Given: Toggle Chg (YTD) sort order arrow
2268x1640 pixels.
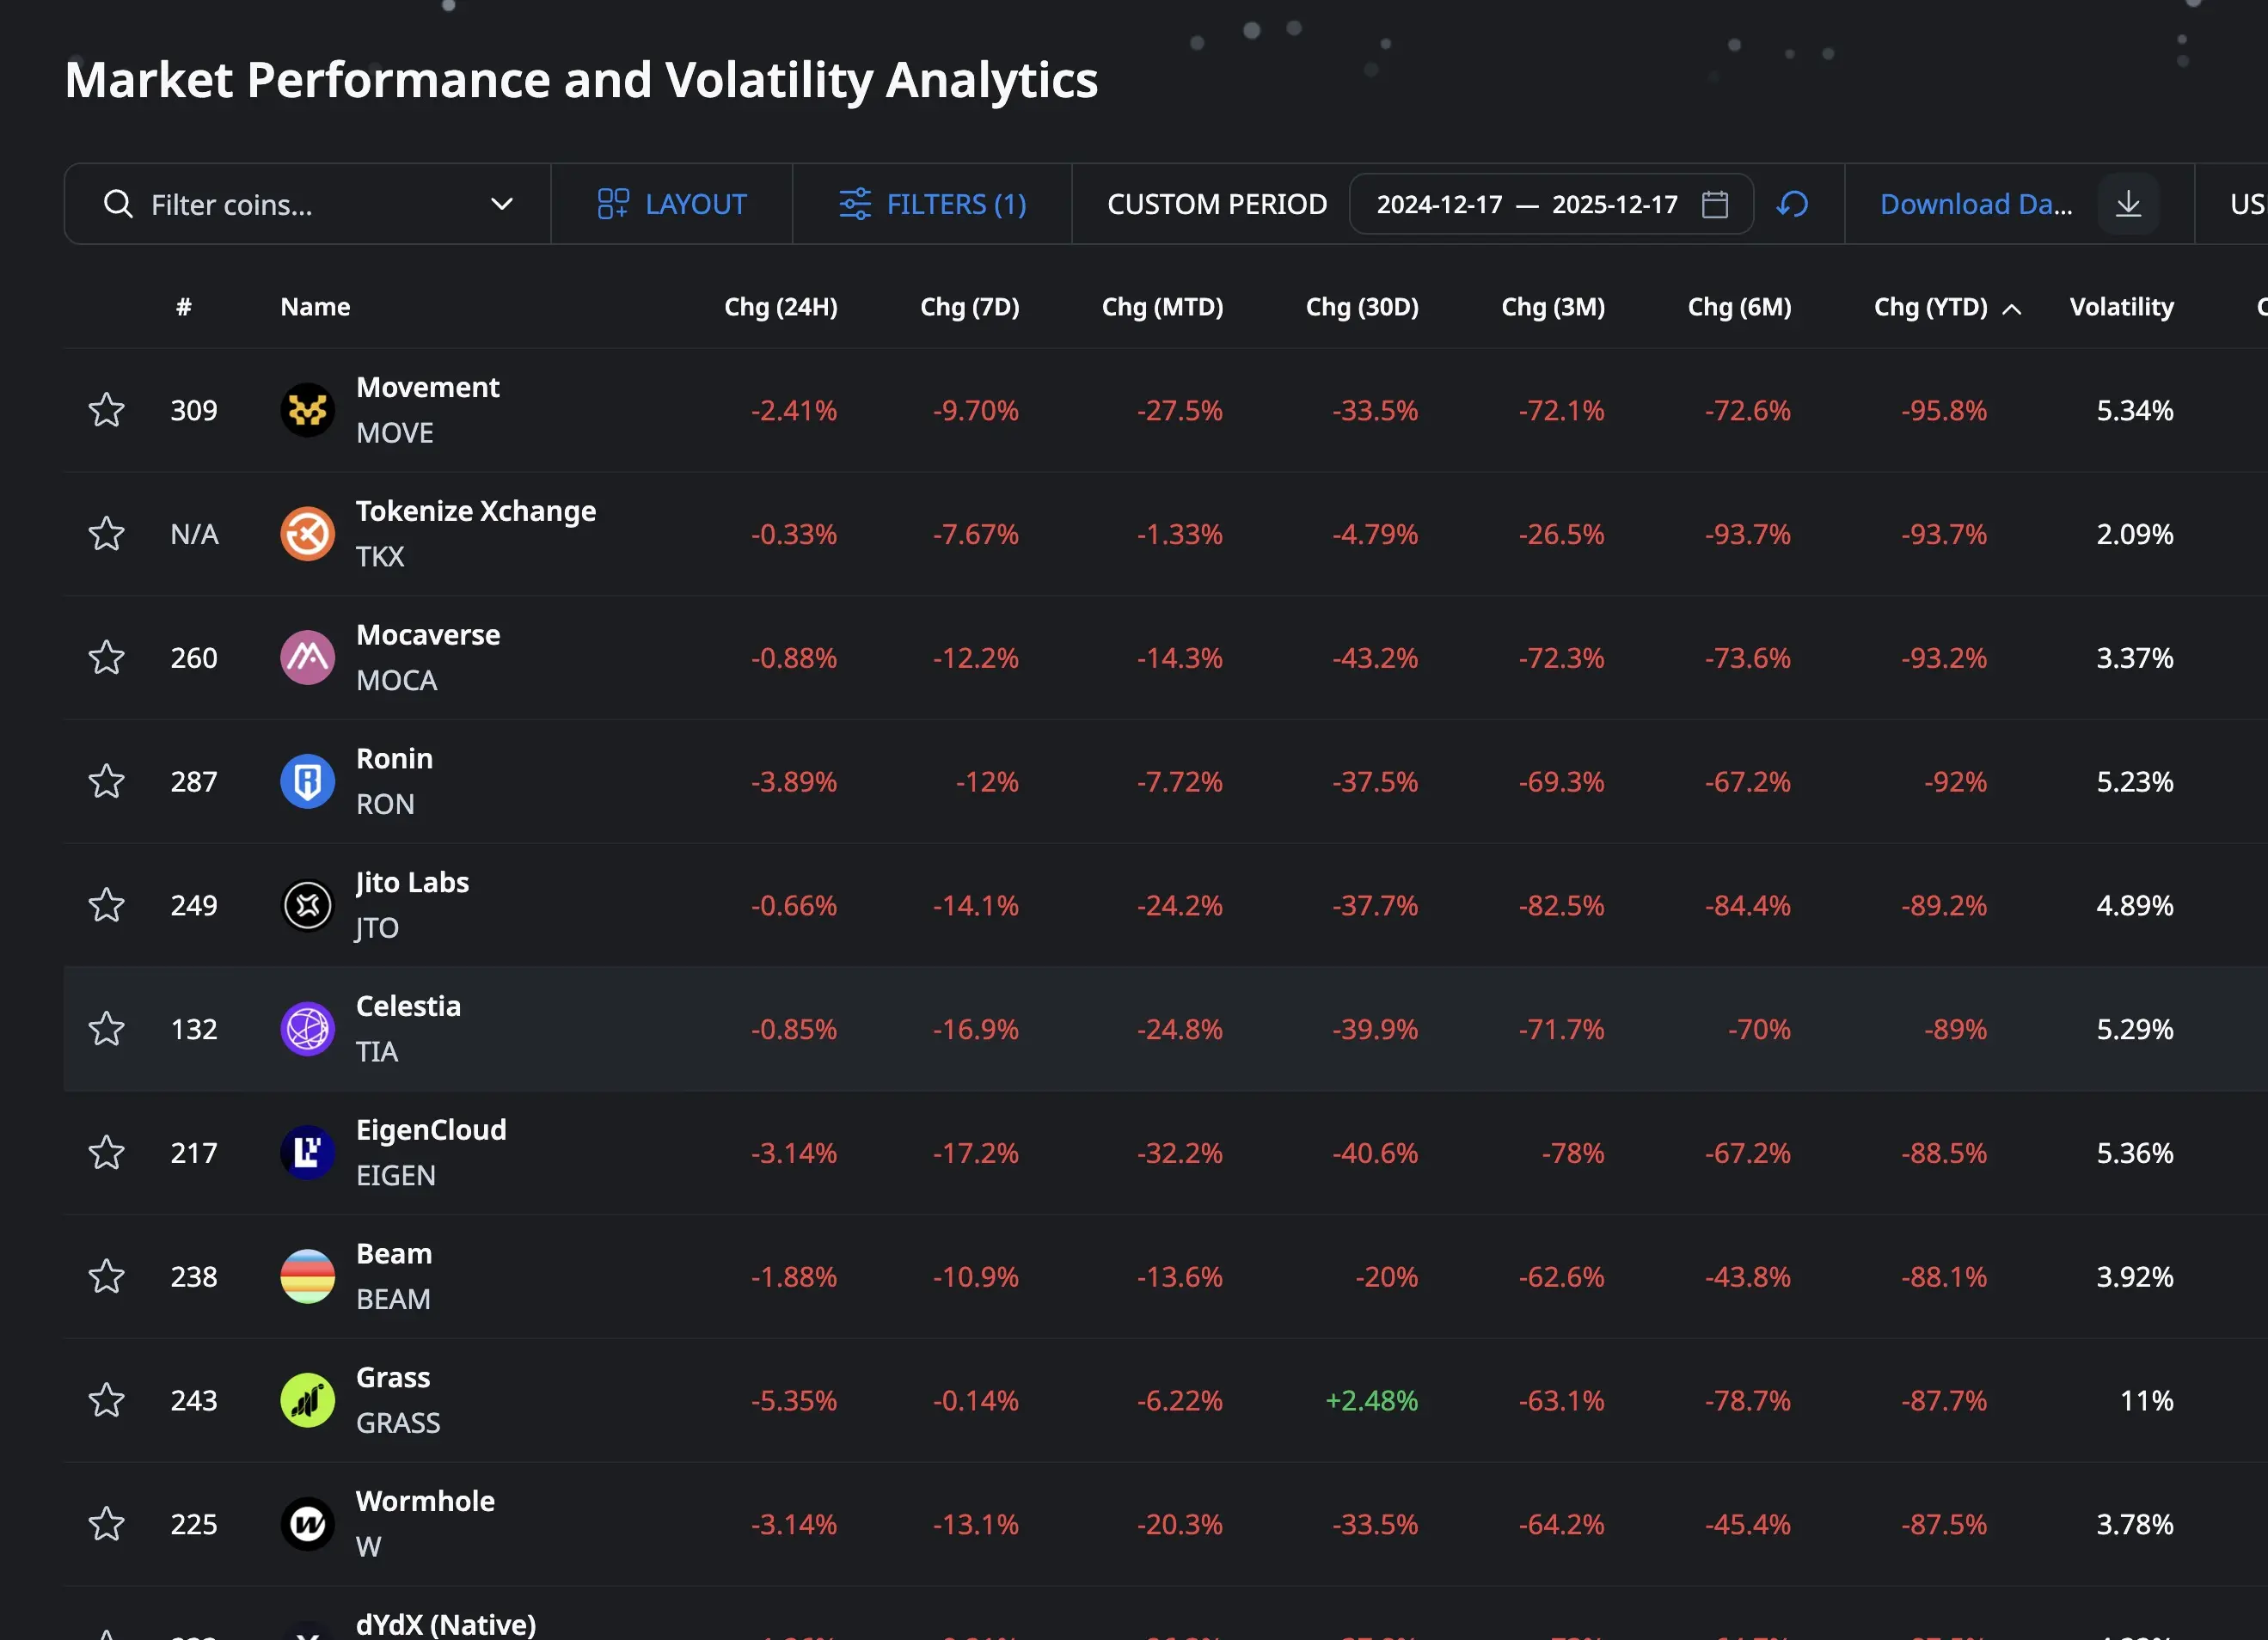Looking at the screenshot, I should coord(2012,309).
